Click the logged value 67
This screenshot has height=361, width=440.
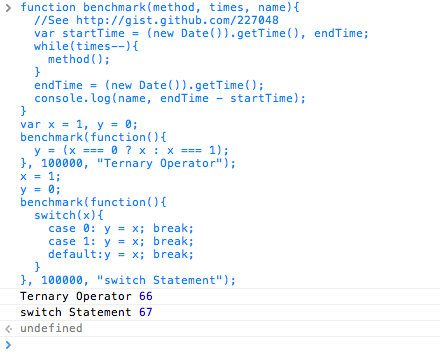pos(146,312)
